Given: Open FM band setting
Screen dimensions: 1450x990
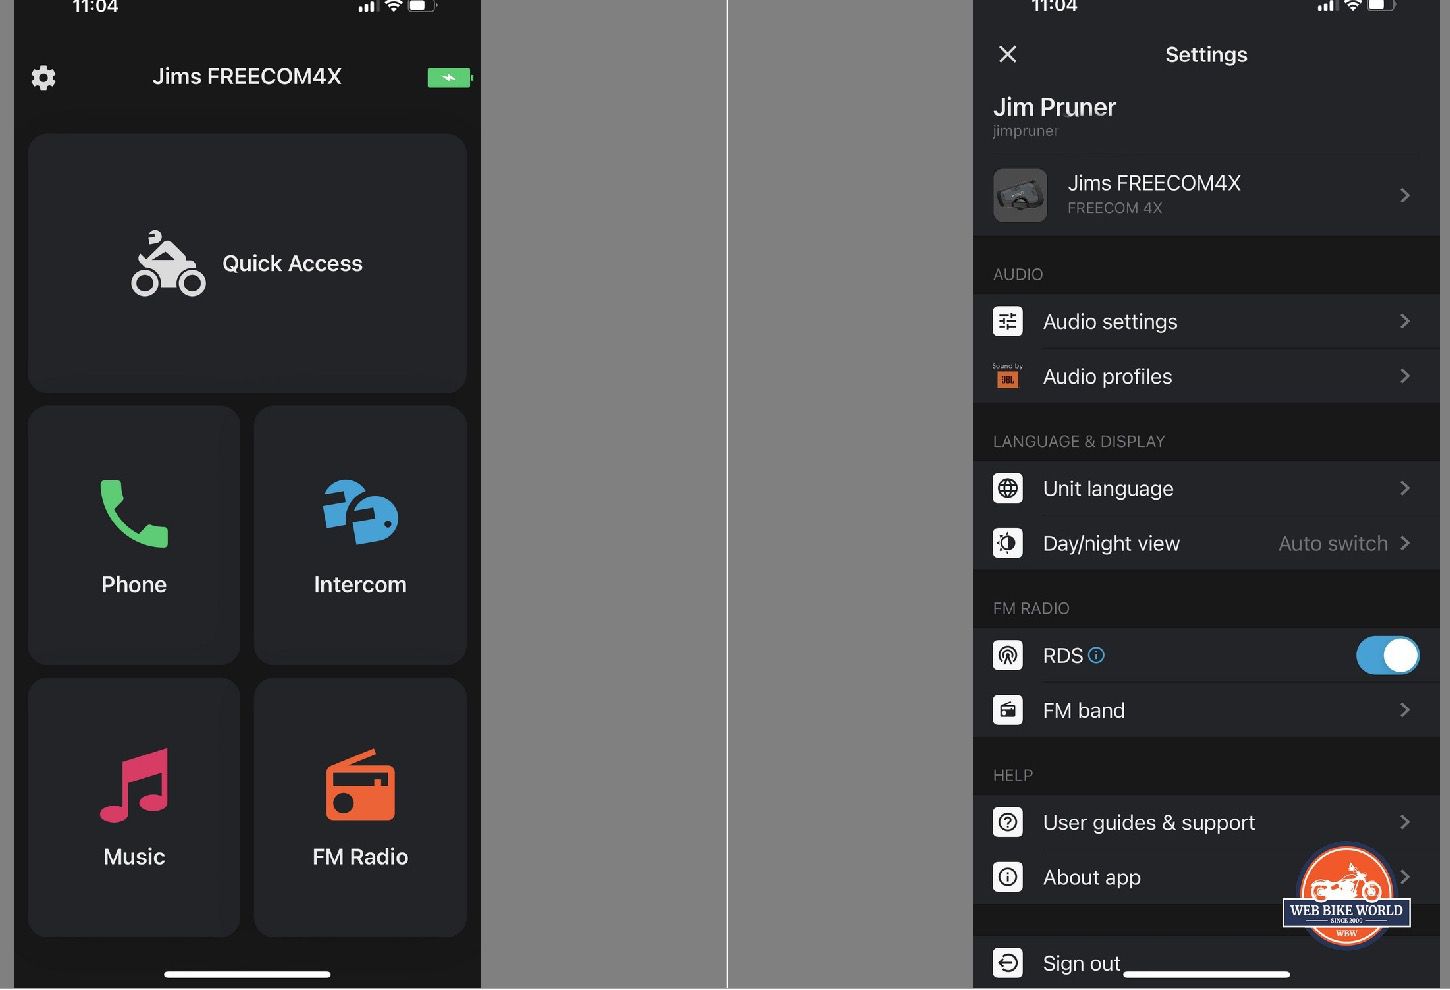Looking at the screenshot, I should coord(1206,710).
